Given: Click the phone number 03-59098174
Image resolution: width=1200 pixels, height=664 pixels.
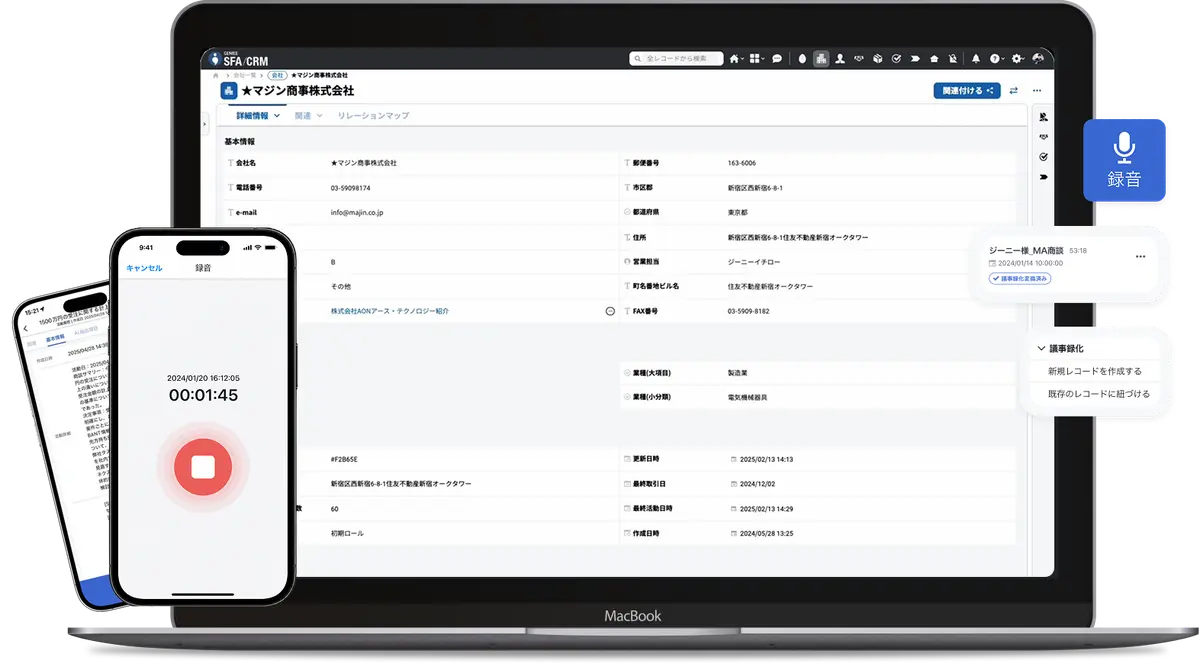Looking at the screenshot, I should click(x=350, y=187).
